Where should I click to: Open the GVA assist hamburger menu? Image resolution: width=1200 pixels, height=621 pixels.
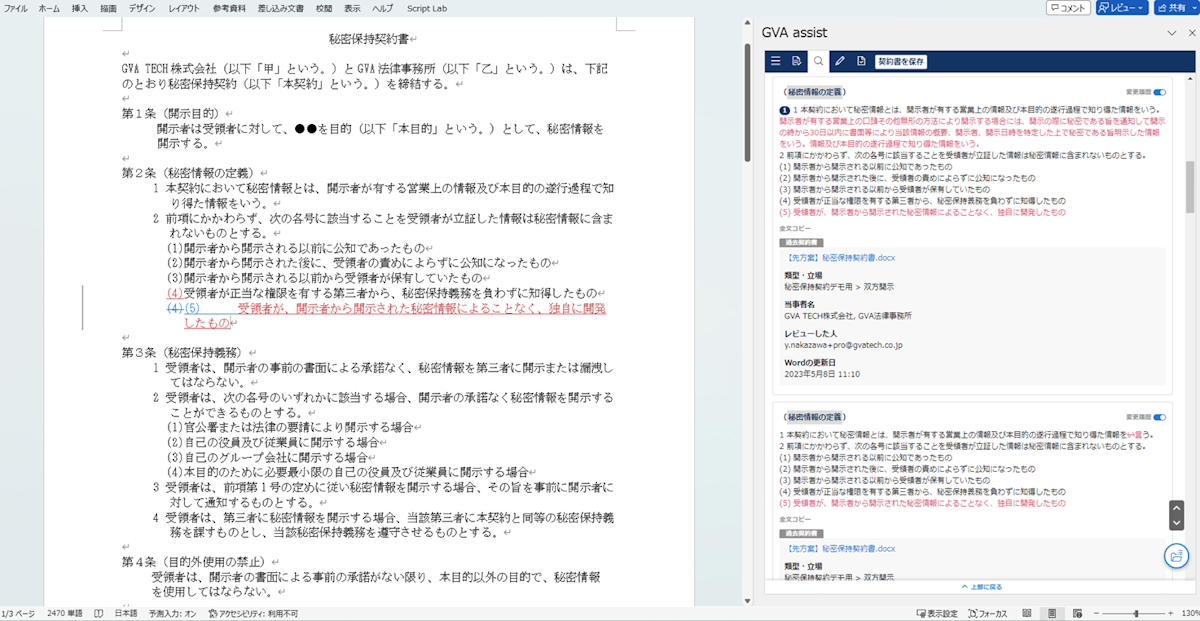coord(775,61)
